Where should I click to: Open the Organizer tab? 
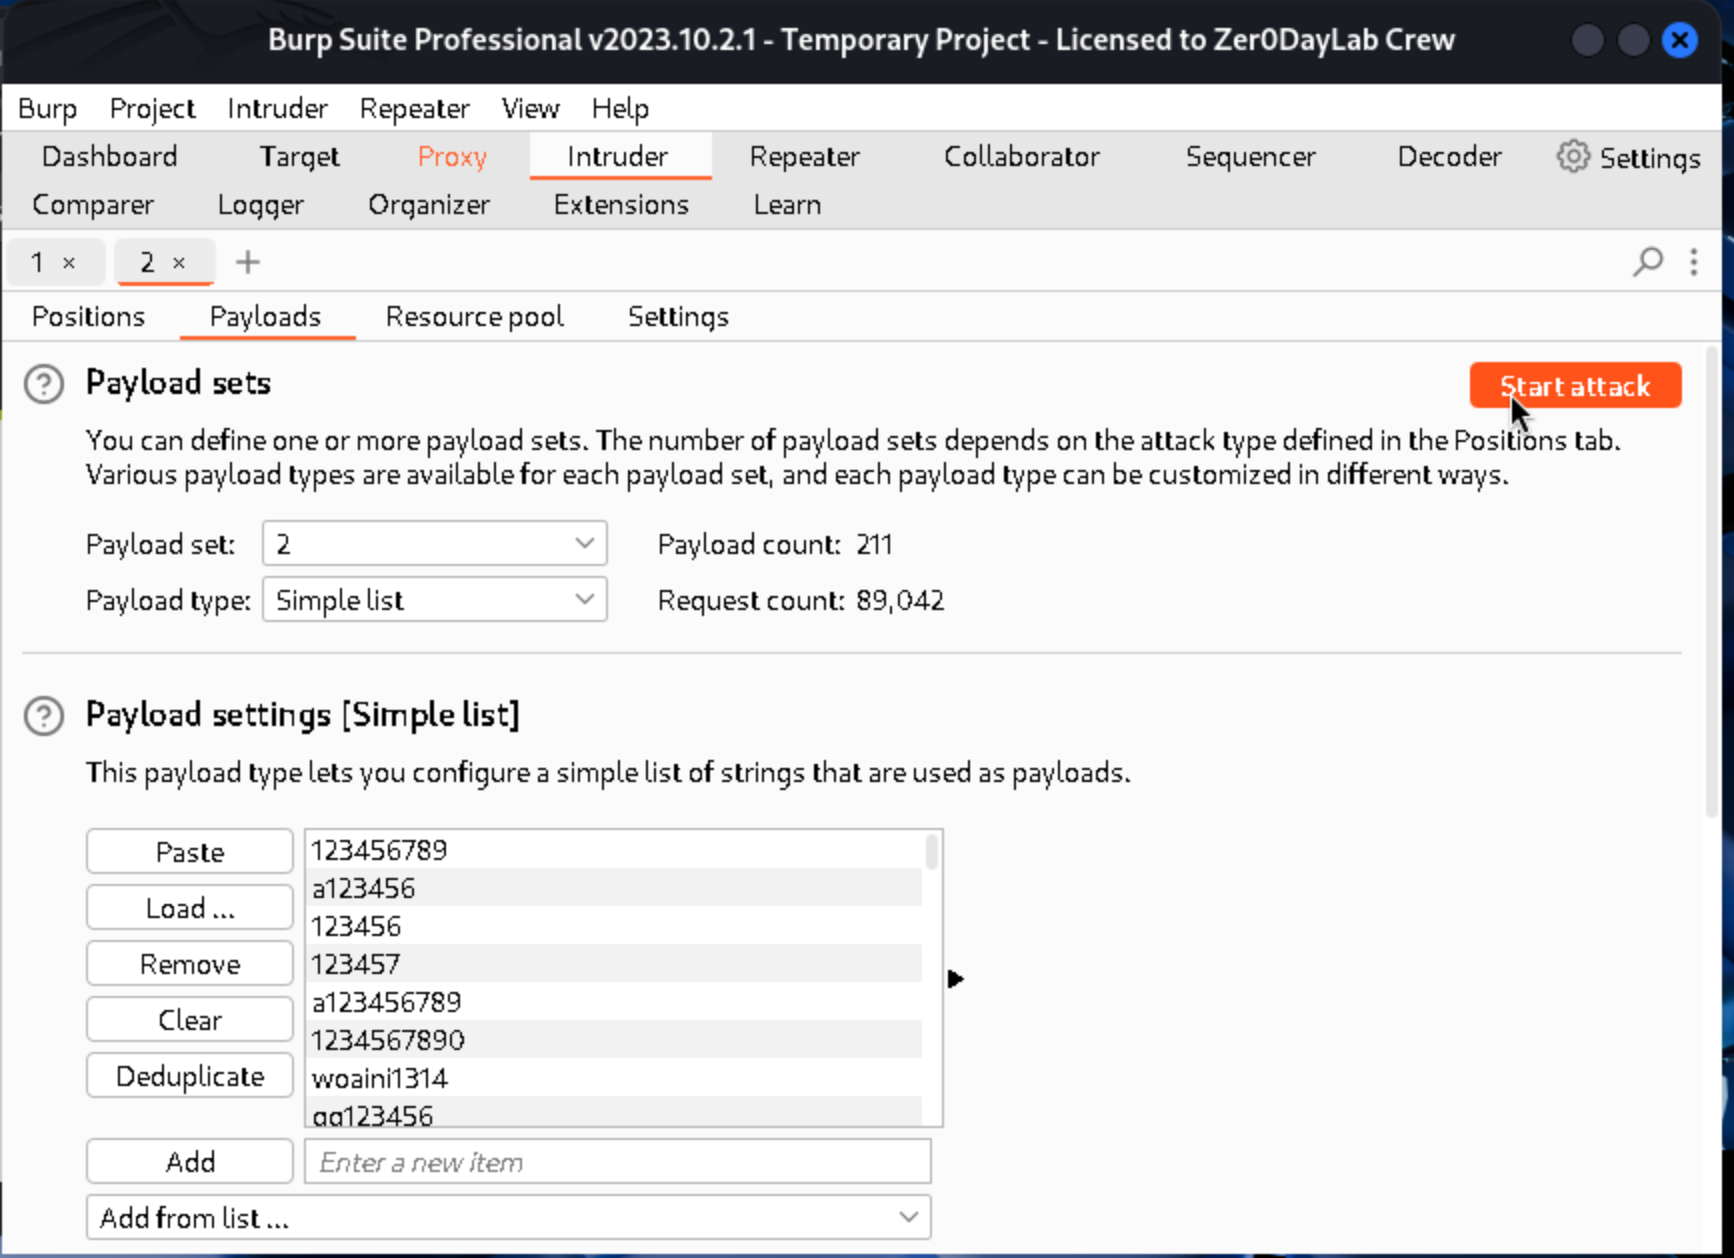tap(429, 205)
